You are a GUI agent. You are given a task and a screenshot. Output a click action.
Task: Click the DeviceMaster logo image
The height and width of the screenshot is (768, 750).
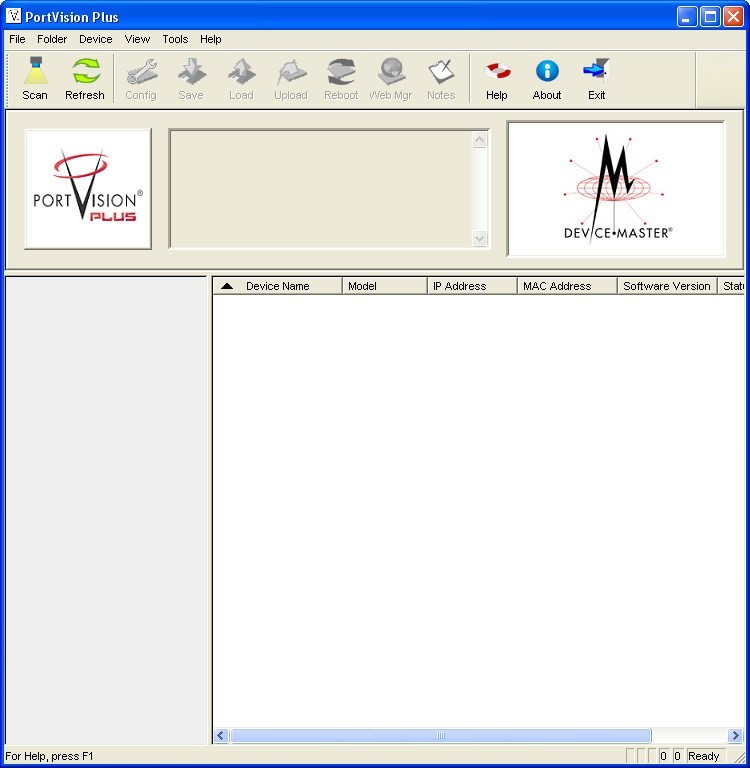tap(616, 189)
